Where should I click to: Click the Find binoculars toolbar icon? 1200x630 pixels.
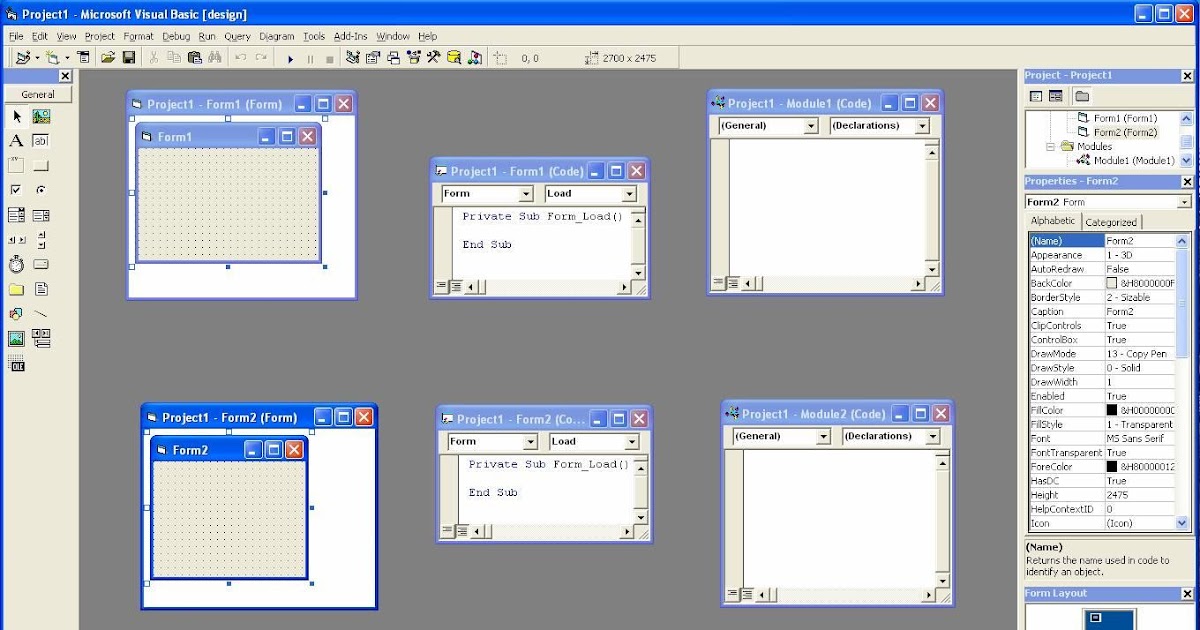click(x=214, y=58)
